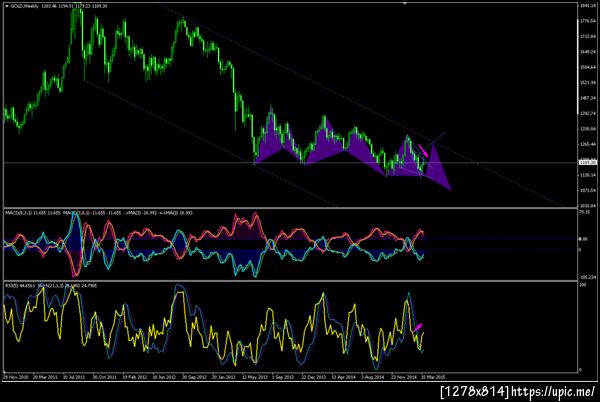Select the magenta arrow object in RSI panel
This screenshot has width=600, height=402.
418,327
